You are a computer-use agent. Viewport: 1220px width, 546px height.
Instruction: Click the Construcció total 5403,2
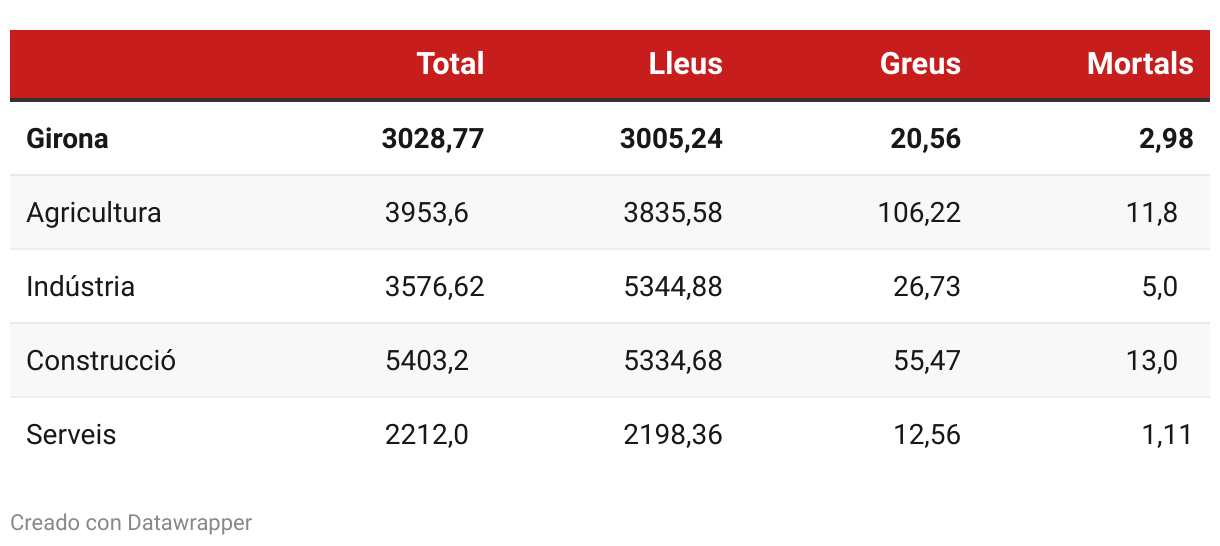(x=427, y=361)
